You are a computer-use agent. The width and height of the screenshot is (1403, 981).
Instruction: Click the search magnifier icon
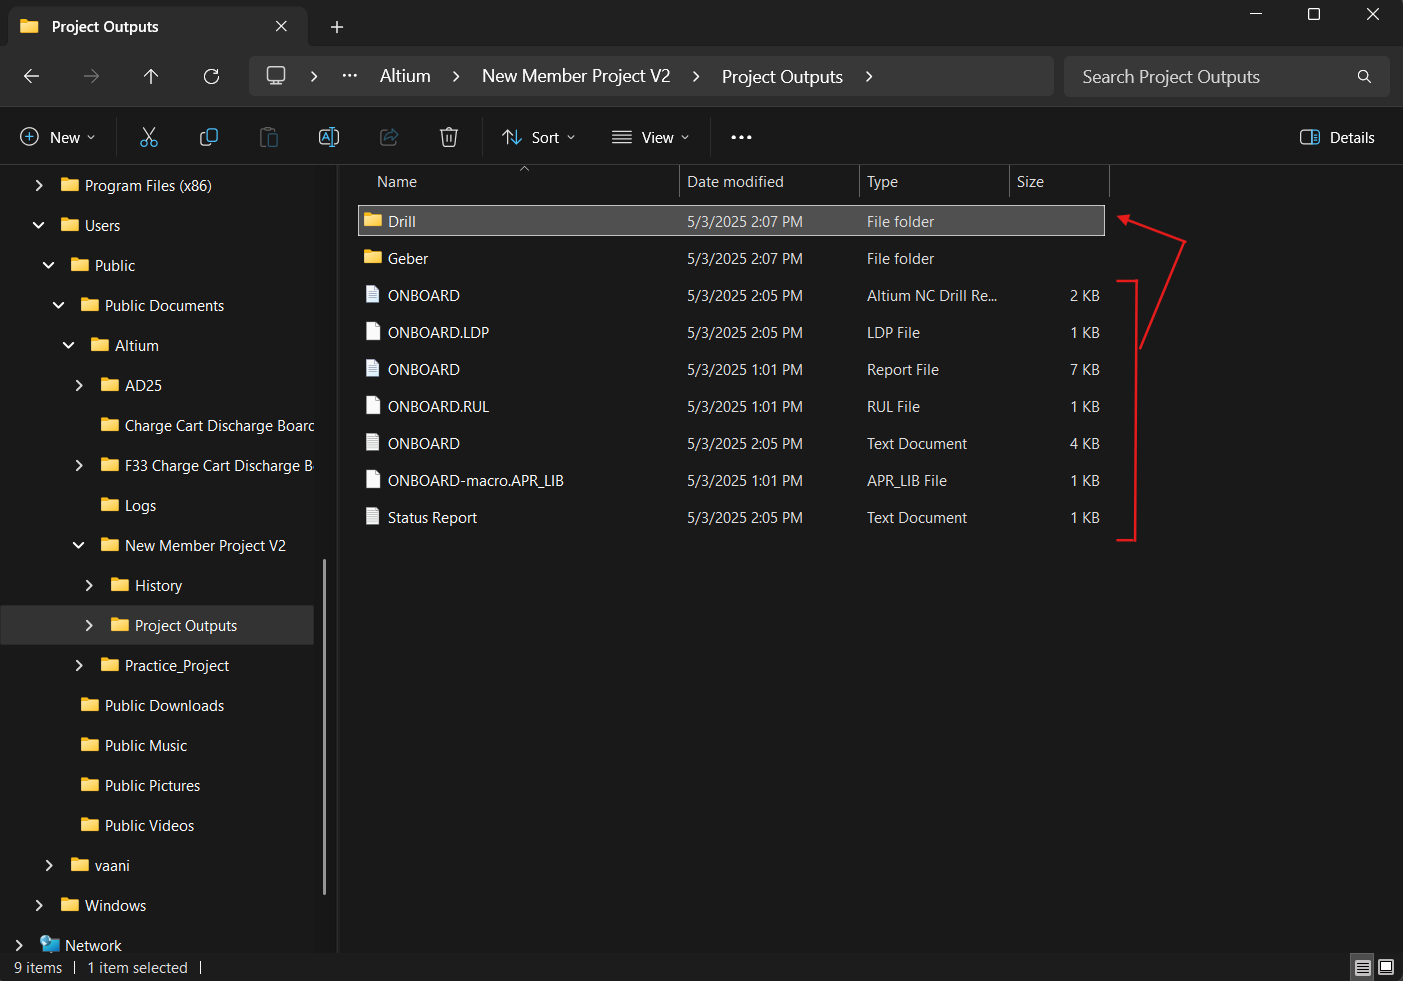tap(1364, 77)
